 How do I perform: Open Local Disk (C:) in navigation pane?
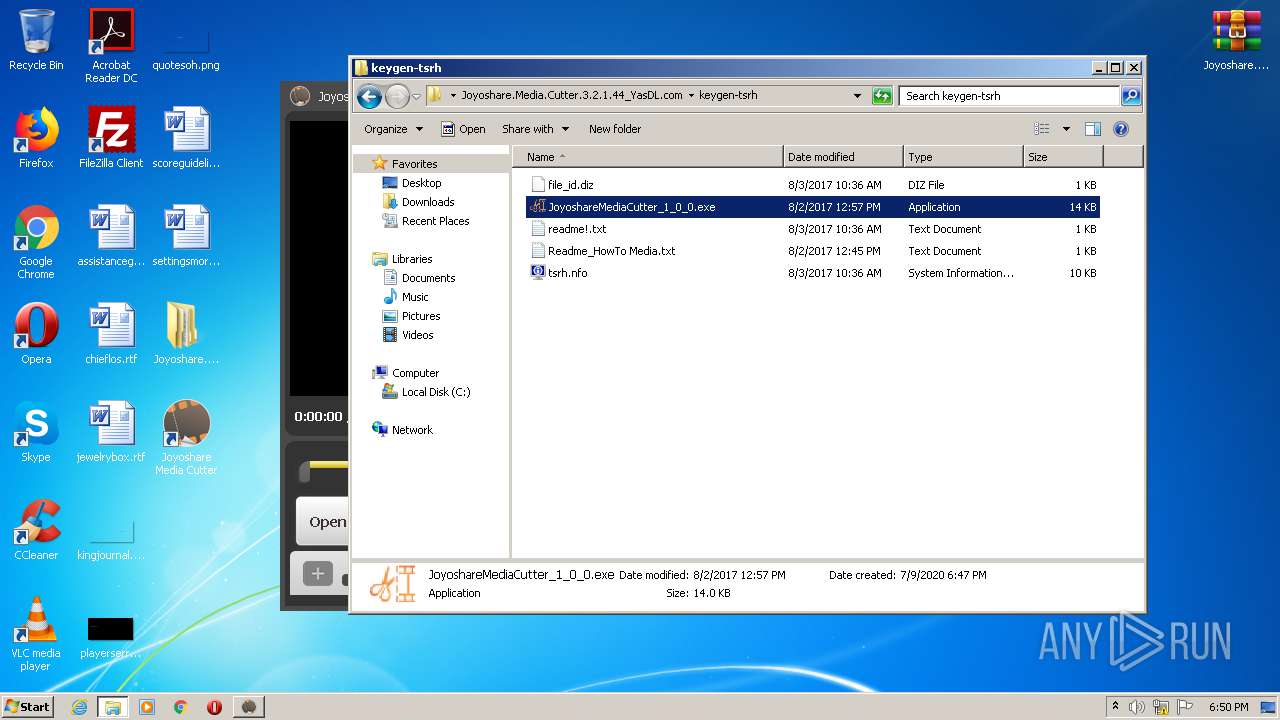[435, 392]
